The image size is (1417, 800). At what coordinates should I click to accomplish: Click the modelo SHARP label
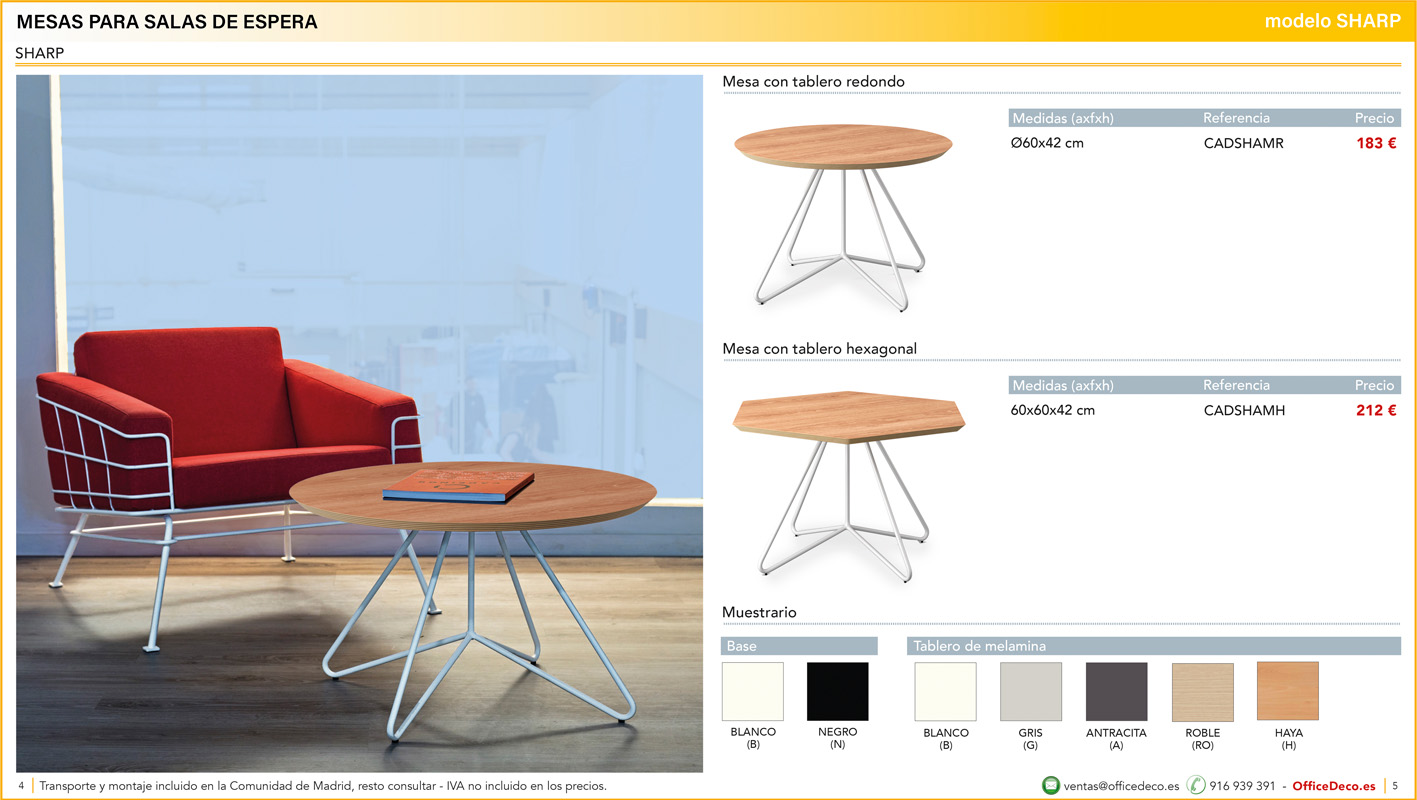point(1332,21)
